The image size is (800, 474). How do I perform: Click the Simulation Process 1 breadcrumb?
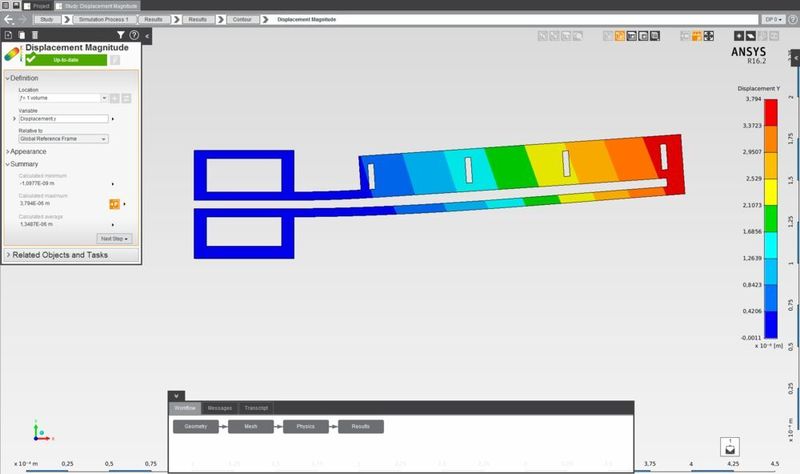pyautogui.click(x=104, y=19)
